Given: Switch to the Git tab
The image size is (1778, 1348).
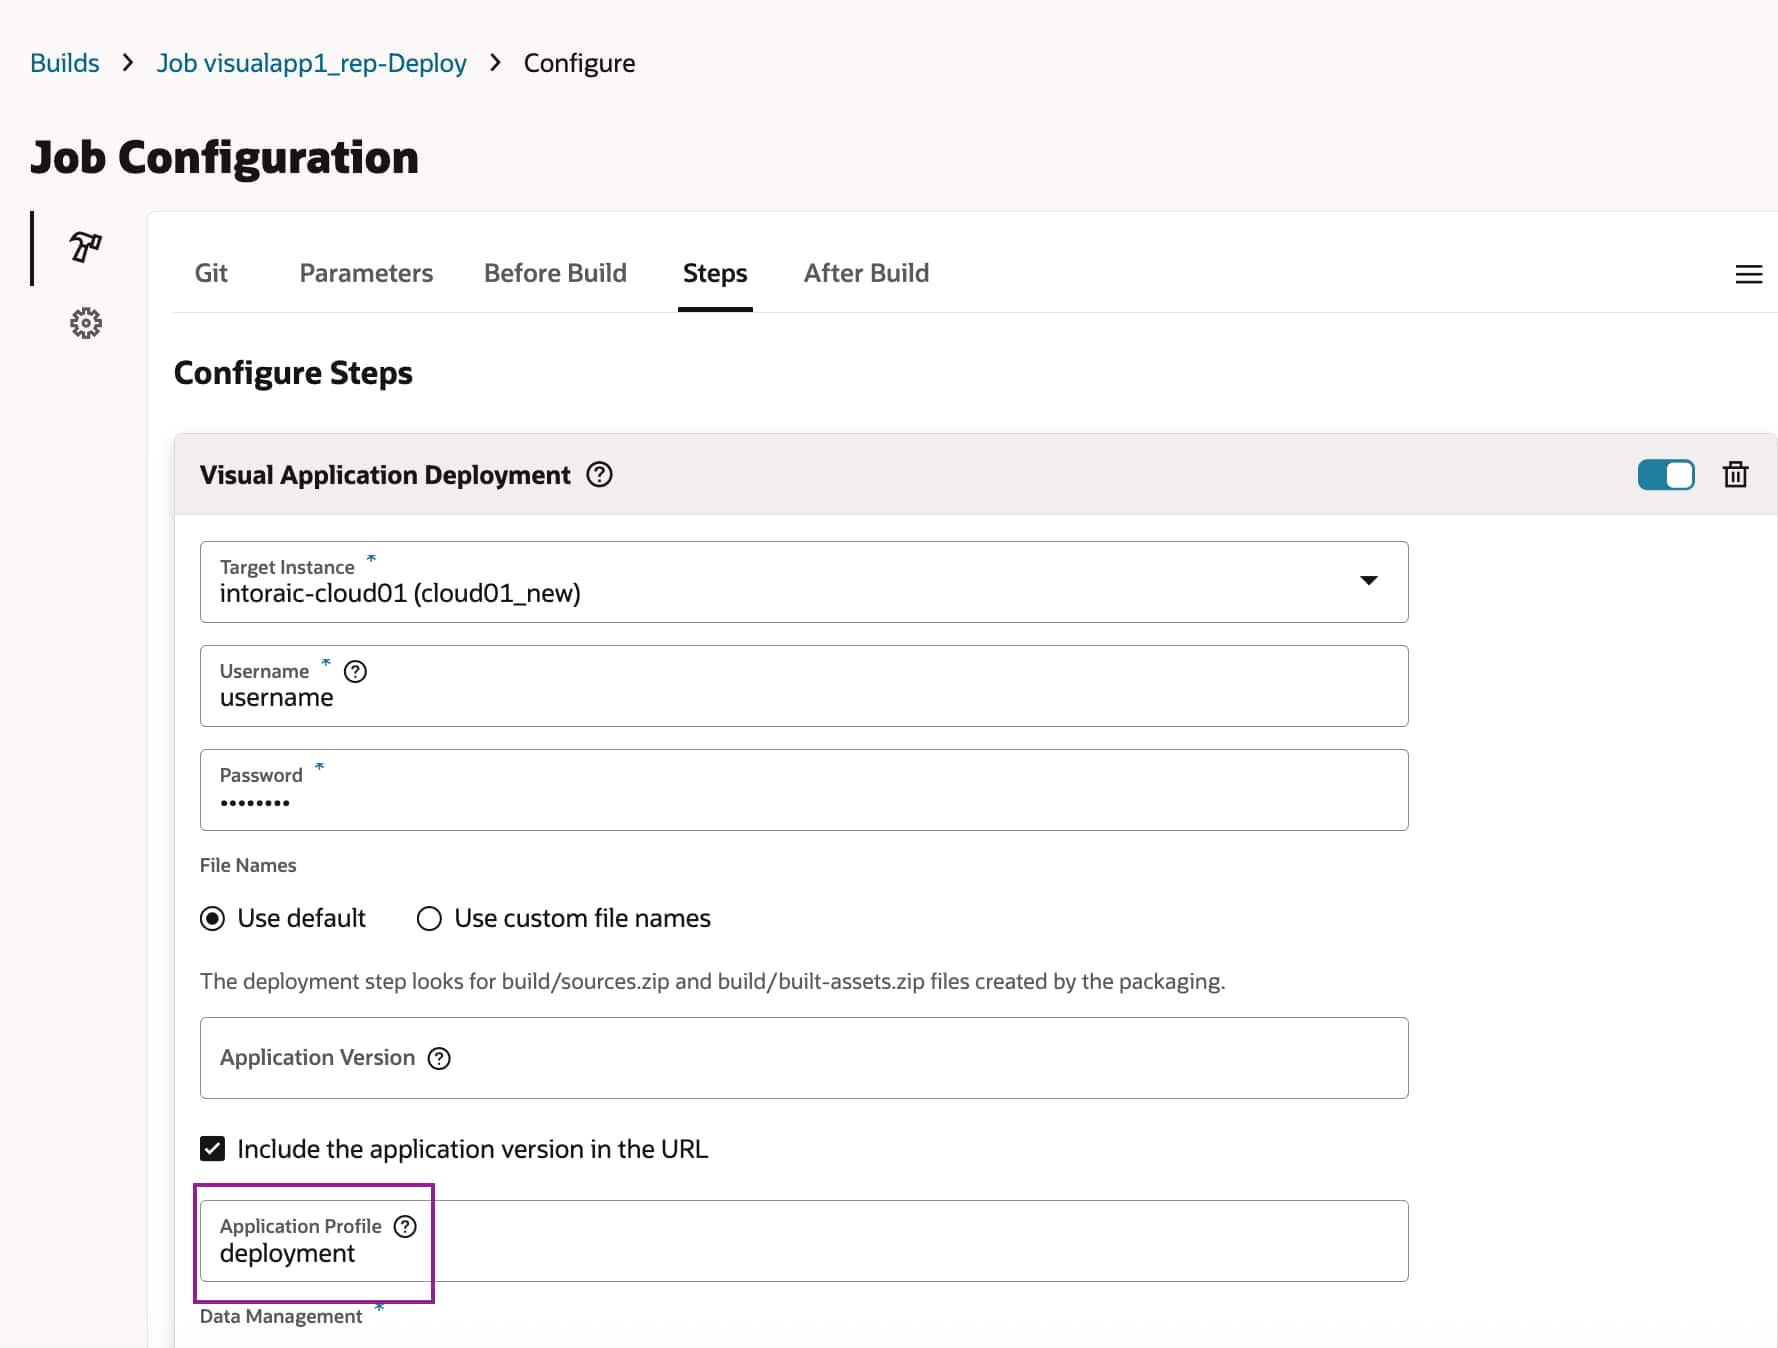Looking at the screenshot, I should coord(211,273).
